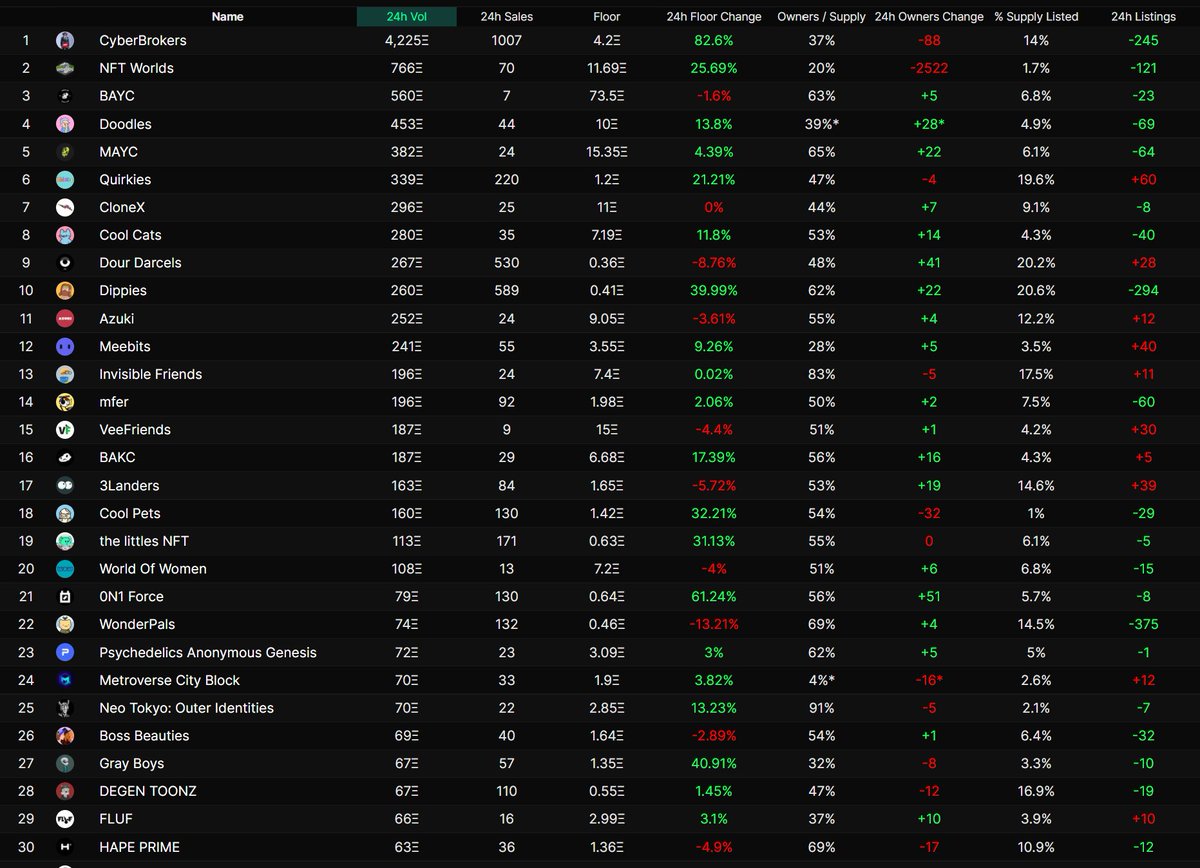Click the Doodles collection avatar icon

click(x=65, y=124)
